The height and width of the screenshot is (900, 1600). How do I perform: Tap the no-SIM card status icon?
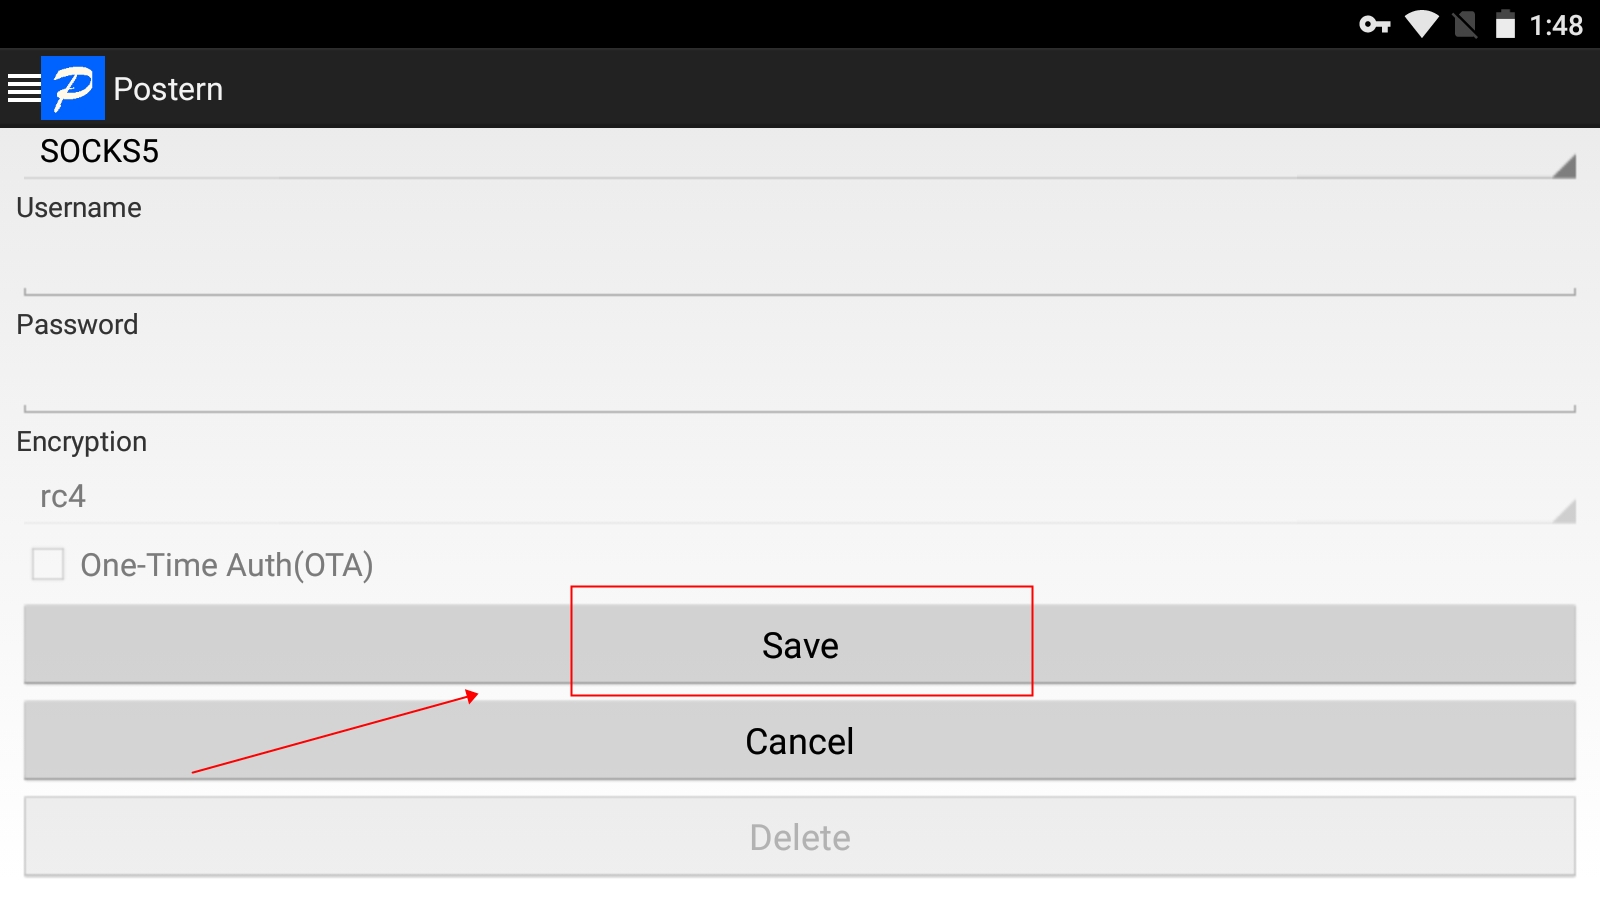[x=1465, y=25]
